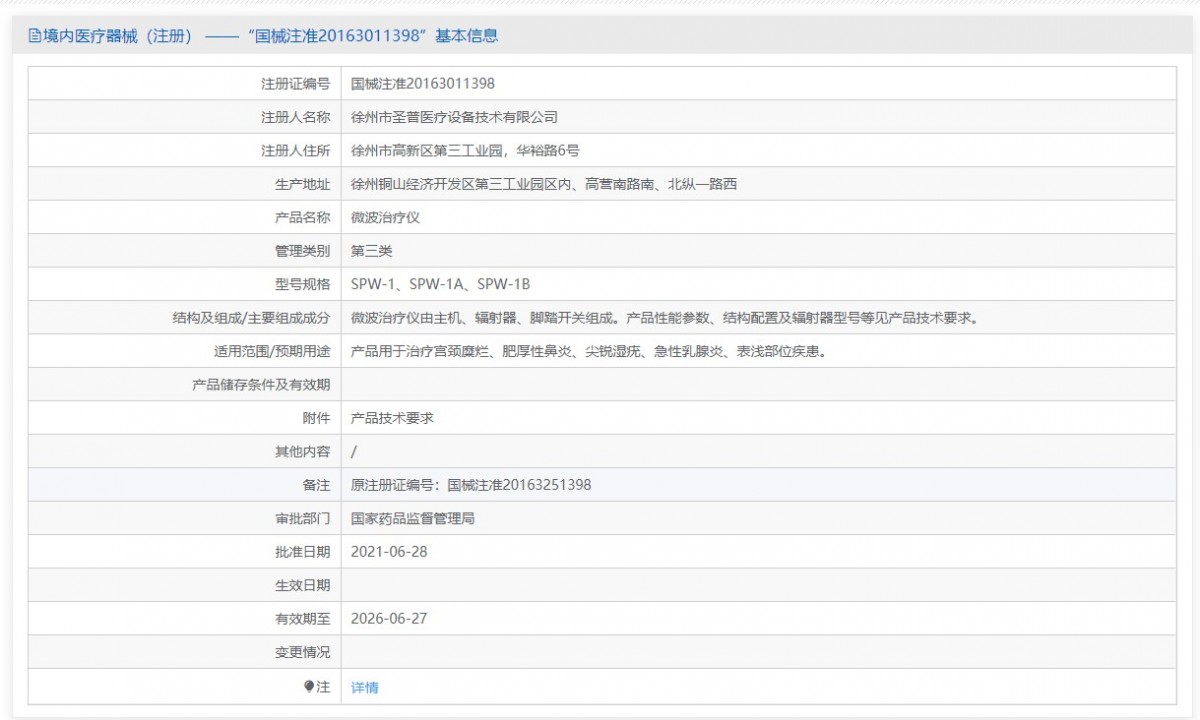
Task: Select the 注册证编号 value cell in first row
Action: coord(423,84)
